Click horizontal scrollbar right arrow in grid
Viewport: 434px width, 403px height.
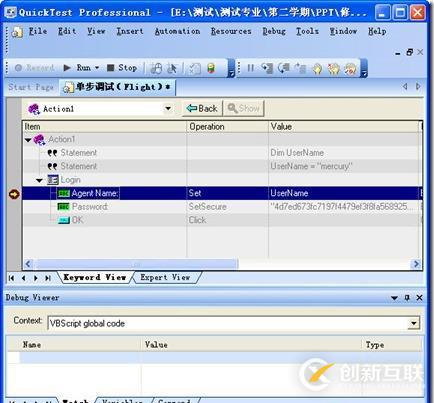point(416,264)
